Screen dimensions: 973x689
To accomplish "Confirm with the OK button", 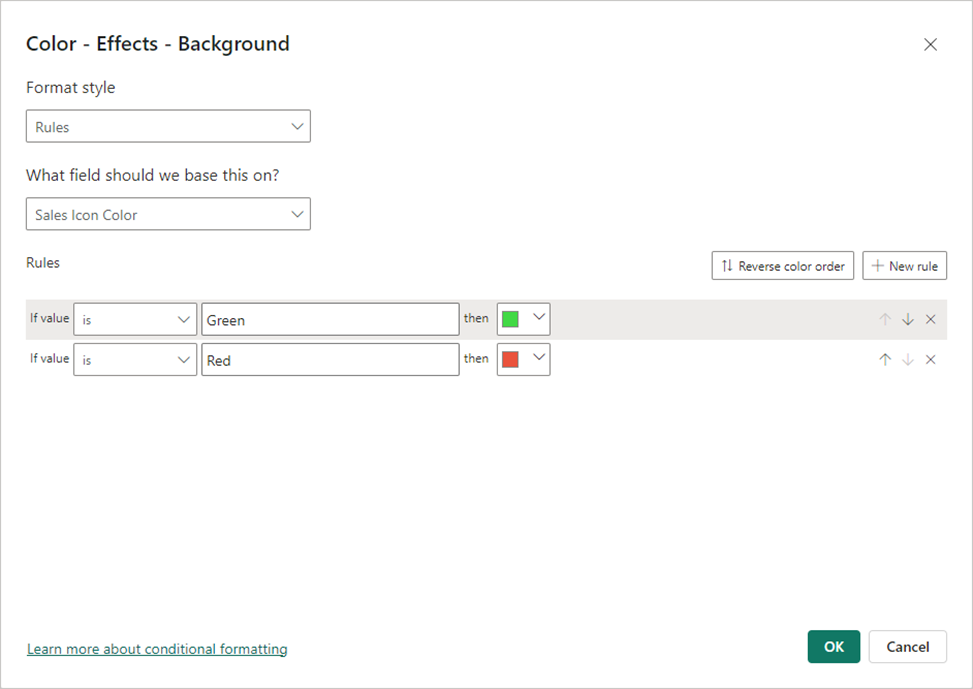I will coord(833,647).
